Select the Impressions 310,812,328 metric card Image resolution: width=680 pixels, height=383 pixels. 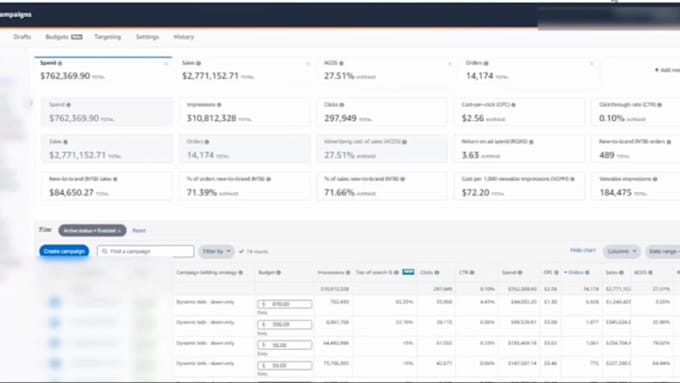tap(245, 112)
